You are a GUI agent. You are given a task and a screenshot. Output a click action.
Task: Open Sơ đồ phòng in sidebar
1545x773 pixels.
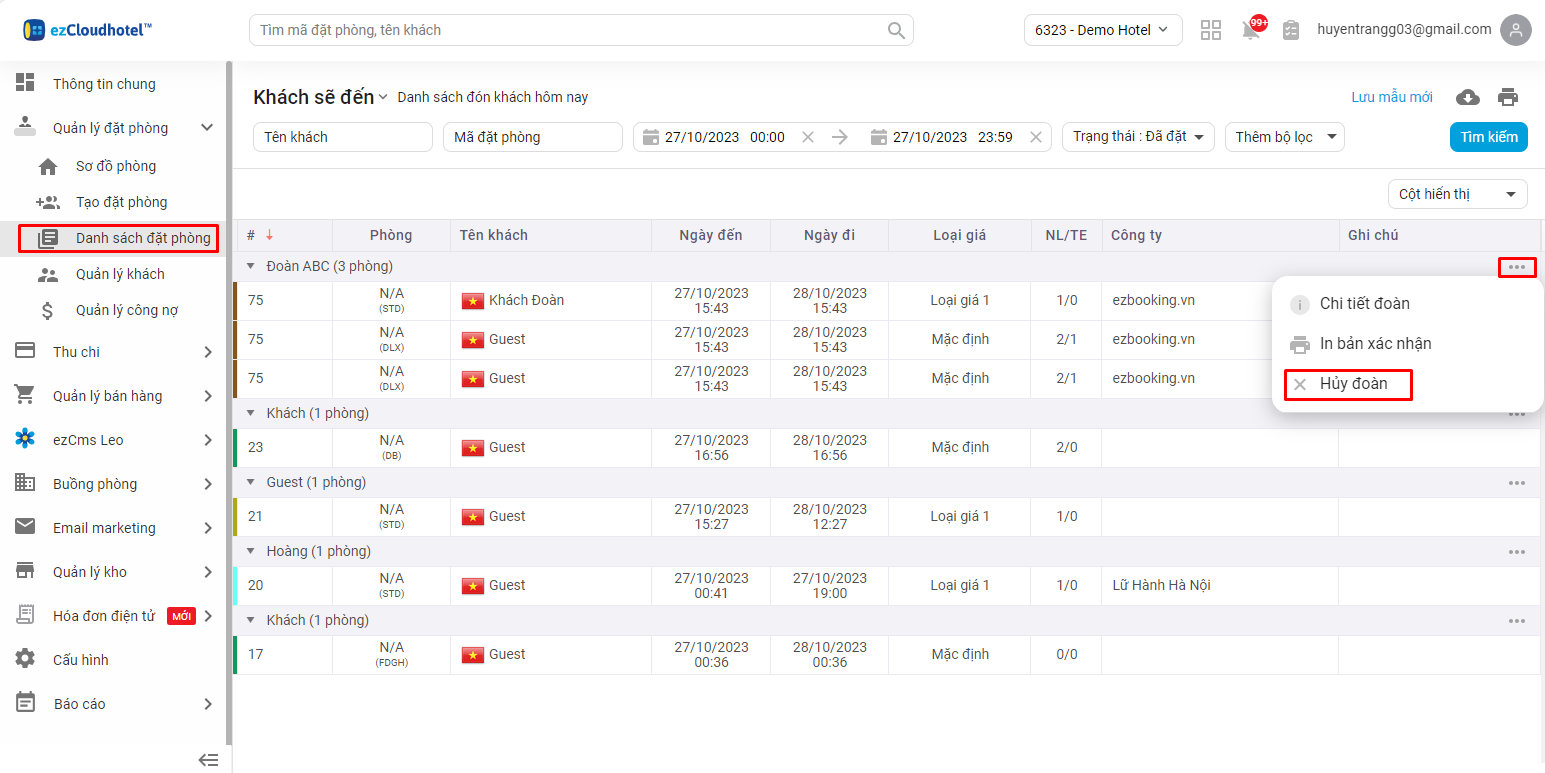coord(116,166)
